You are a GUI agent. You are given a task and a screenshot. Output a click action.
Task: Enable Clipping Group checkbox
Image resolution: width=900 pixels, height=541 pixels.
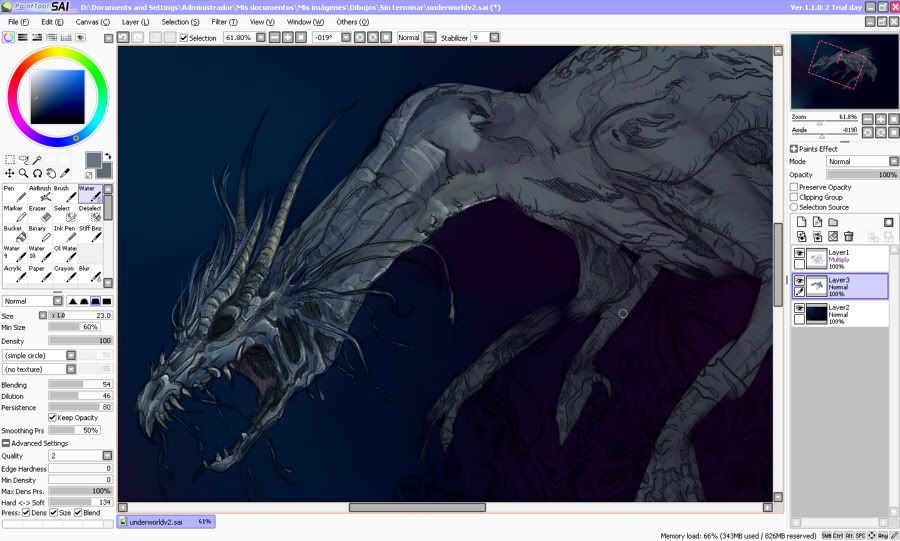coord(794,197)
